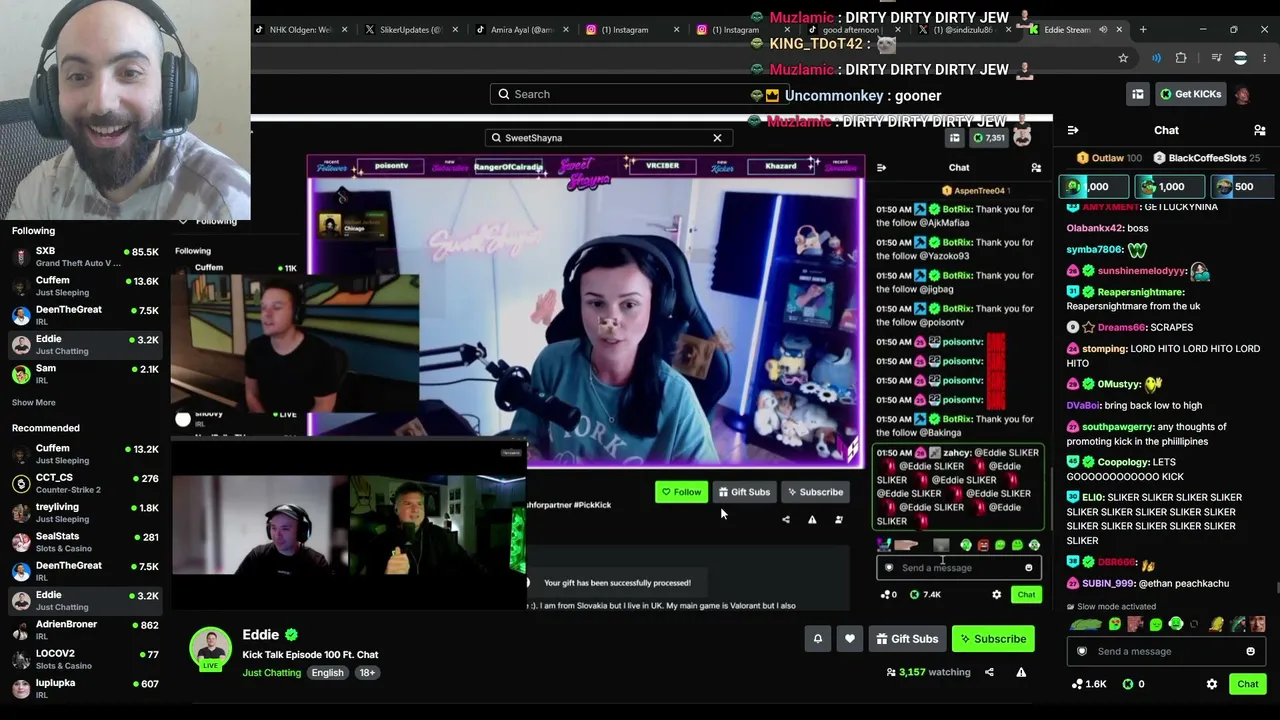The width and height of the screenshot is (1280, 720).
Task: Click Gift Subs in SweetShayna stream
Action: coord(744,492)
